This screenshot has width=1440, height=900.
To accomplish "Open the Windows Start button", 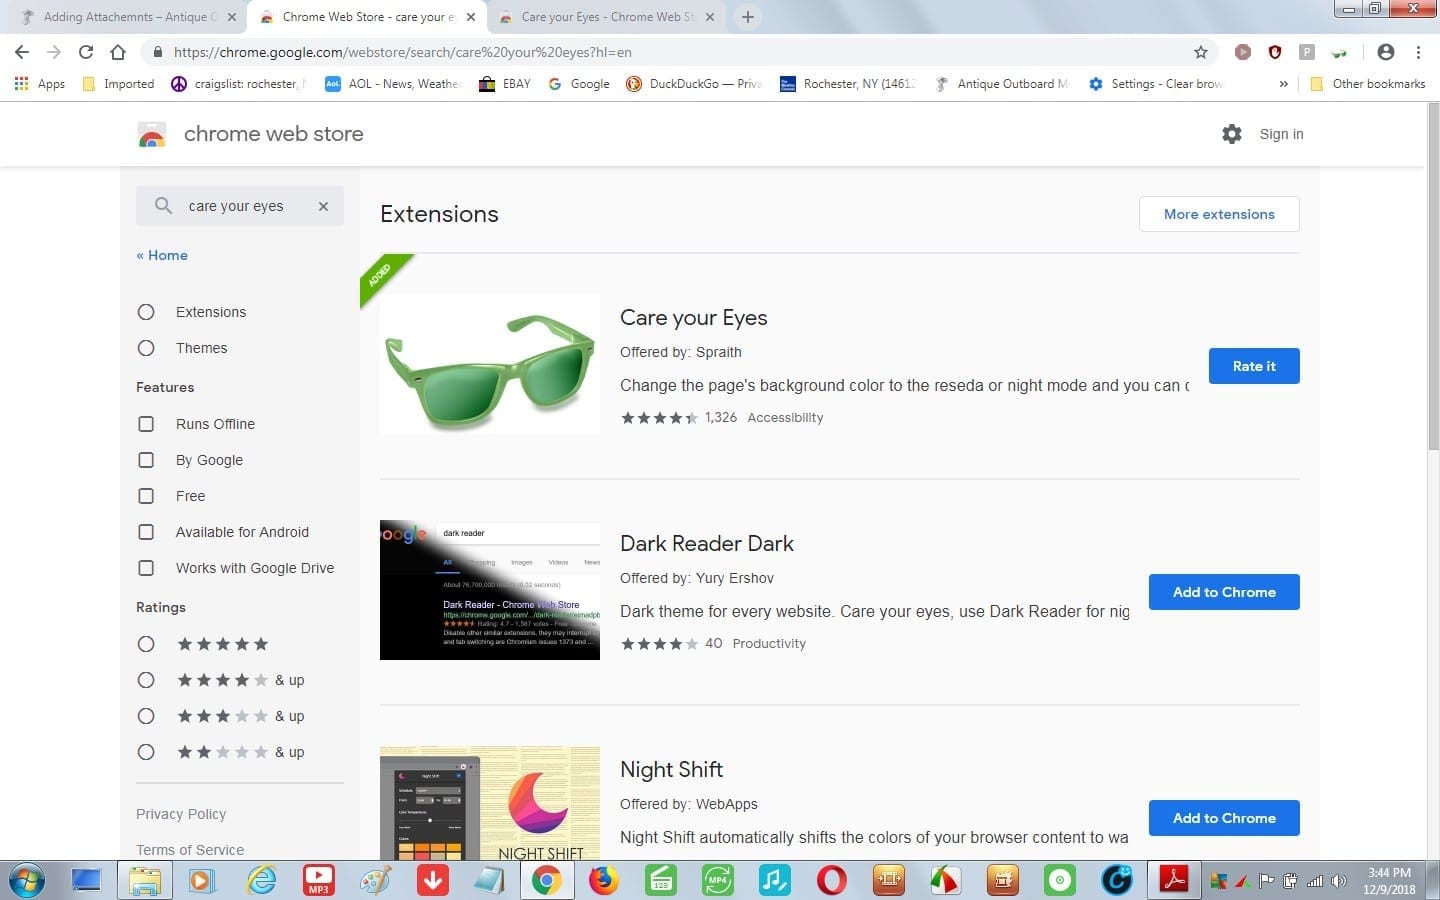I will coord(27,880).
